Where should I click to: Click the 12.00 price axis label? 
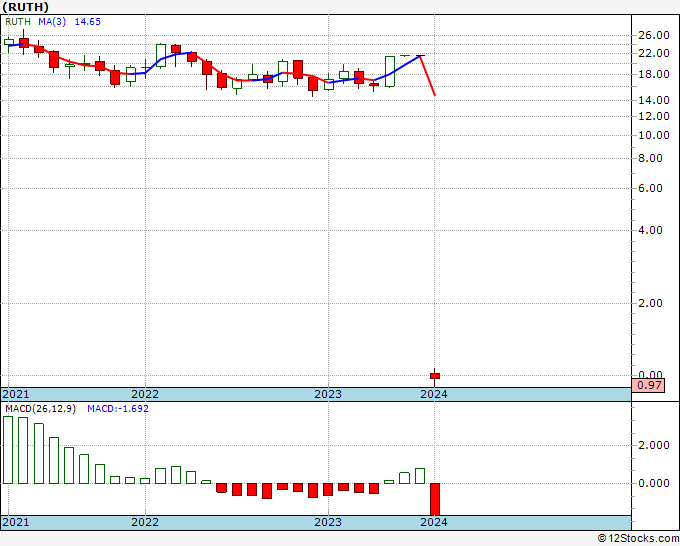[654, 116]
